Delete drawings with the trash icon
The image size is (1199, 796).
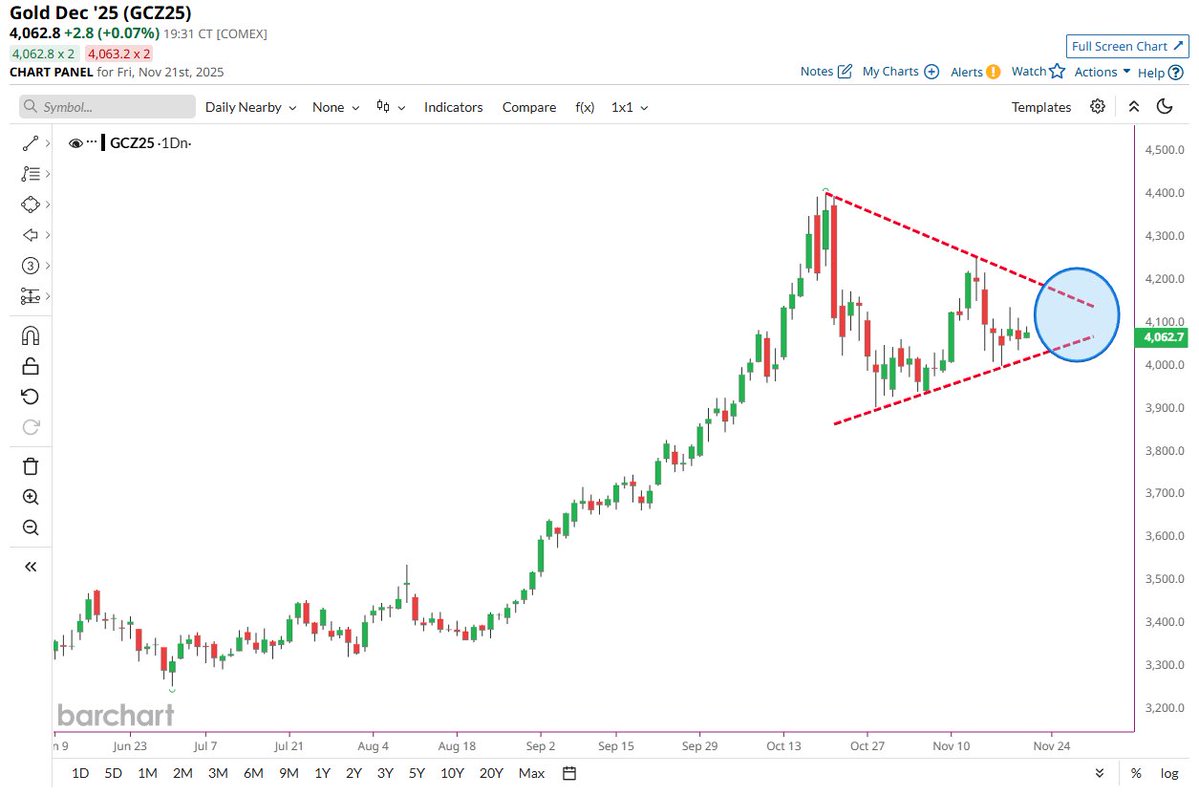pyautogui.click(x=31, y=466)
